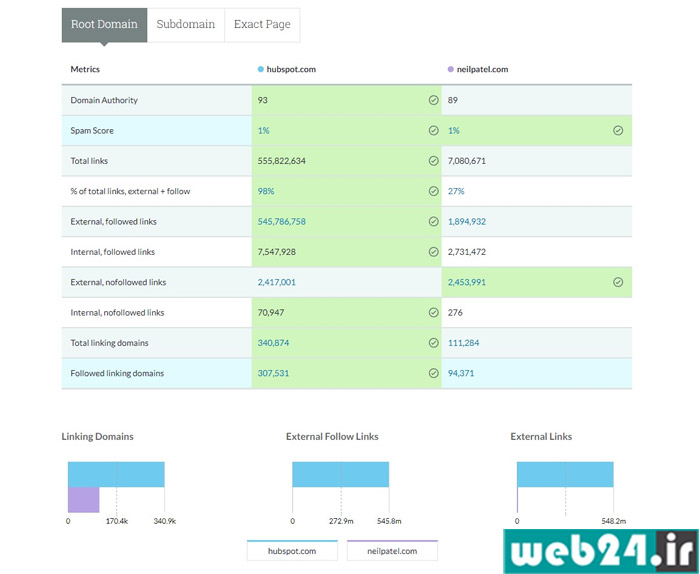Select the 7,080,671 total links value
The height and width of the screenshot is (574, 700).
[x=467, y=161]
